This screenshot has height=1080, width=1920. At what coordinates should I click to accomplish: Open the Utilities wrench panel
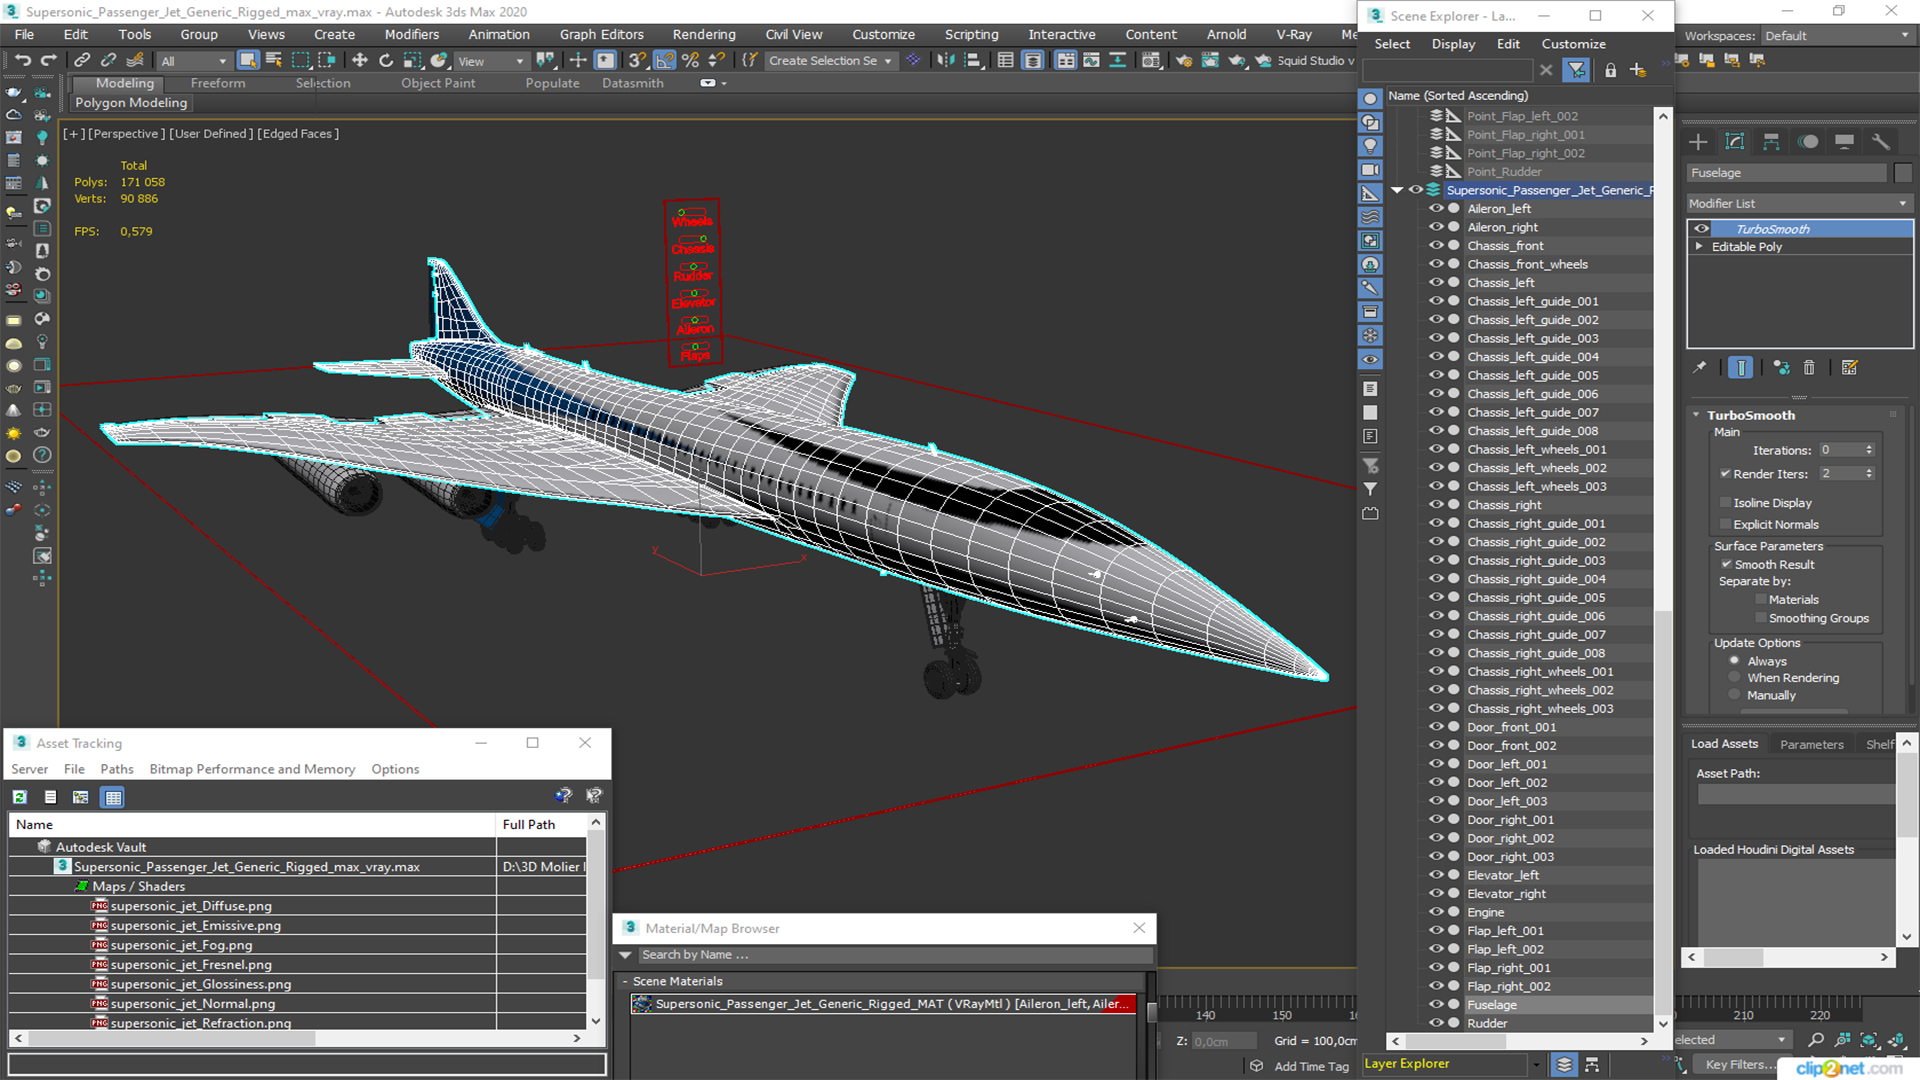[1881, 142]
